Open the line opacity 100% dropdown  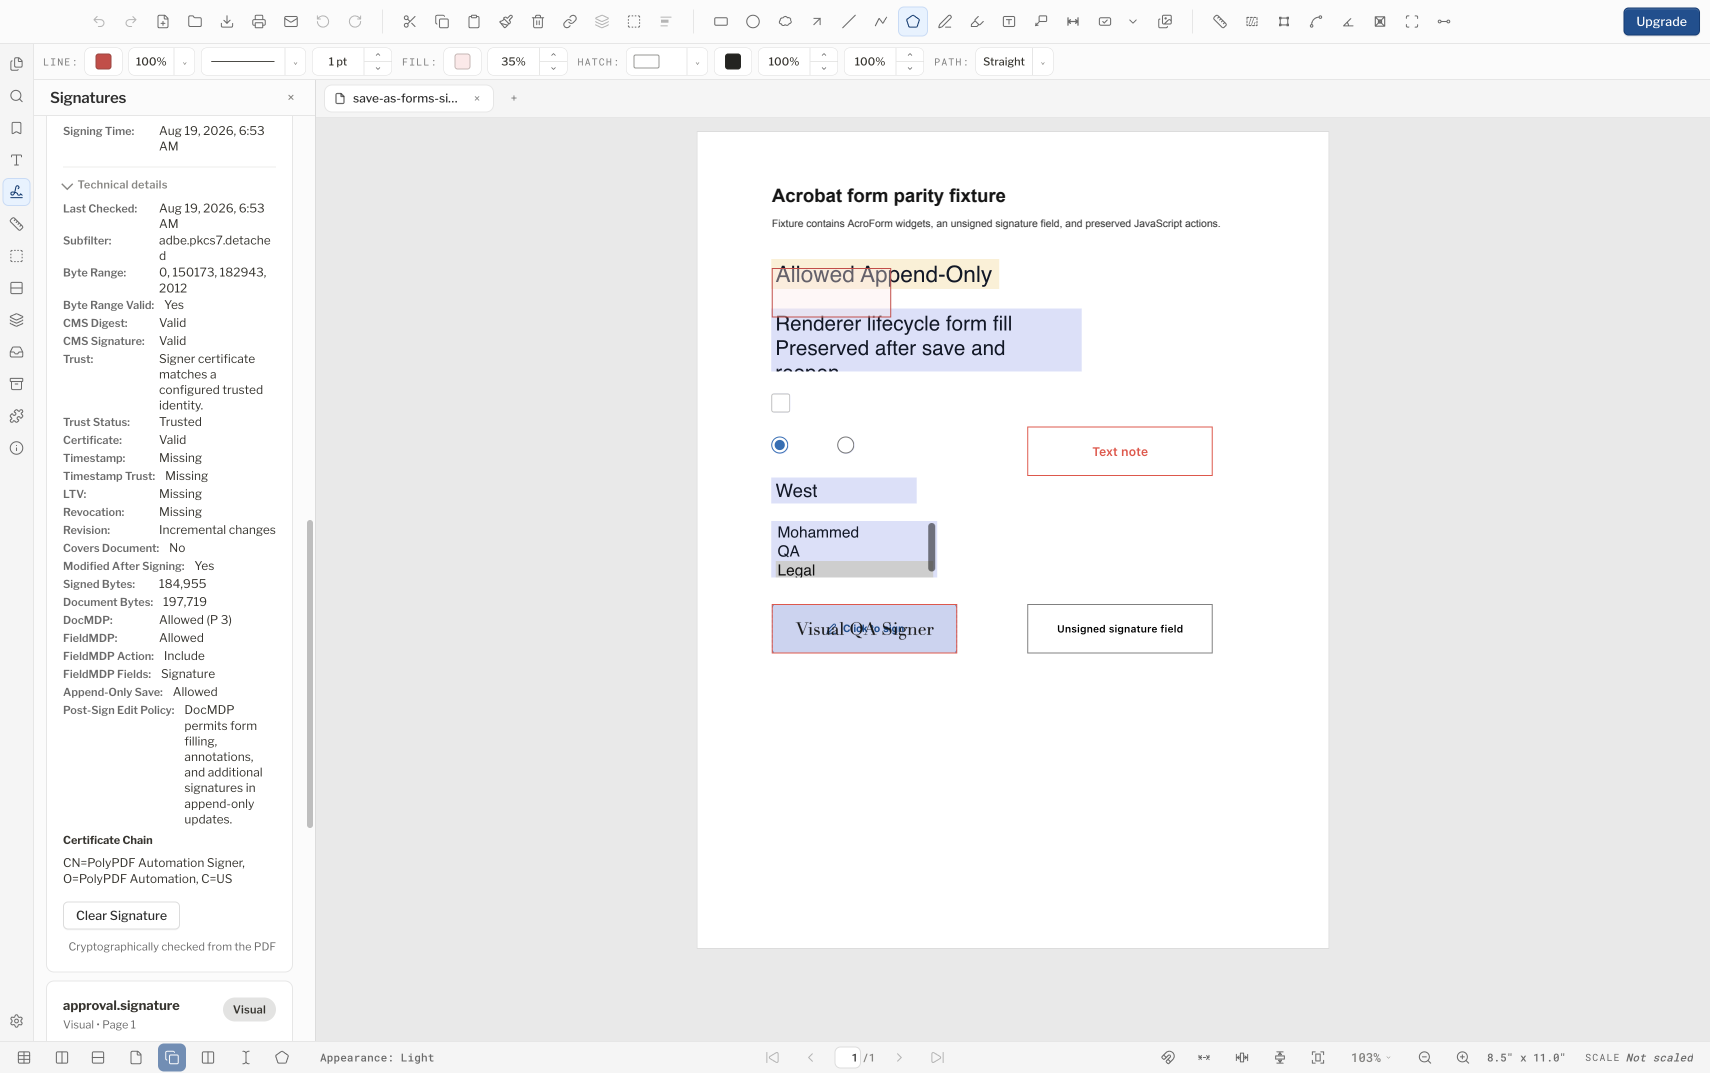184,62
